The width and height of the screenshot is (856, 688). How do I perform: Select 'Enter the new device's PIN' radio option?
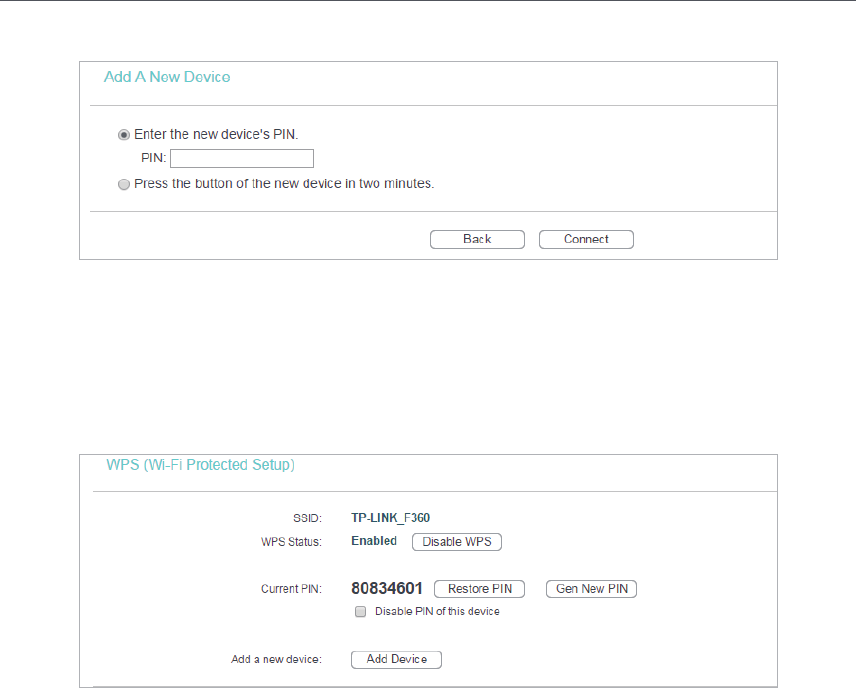point(124,135)
